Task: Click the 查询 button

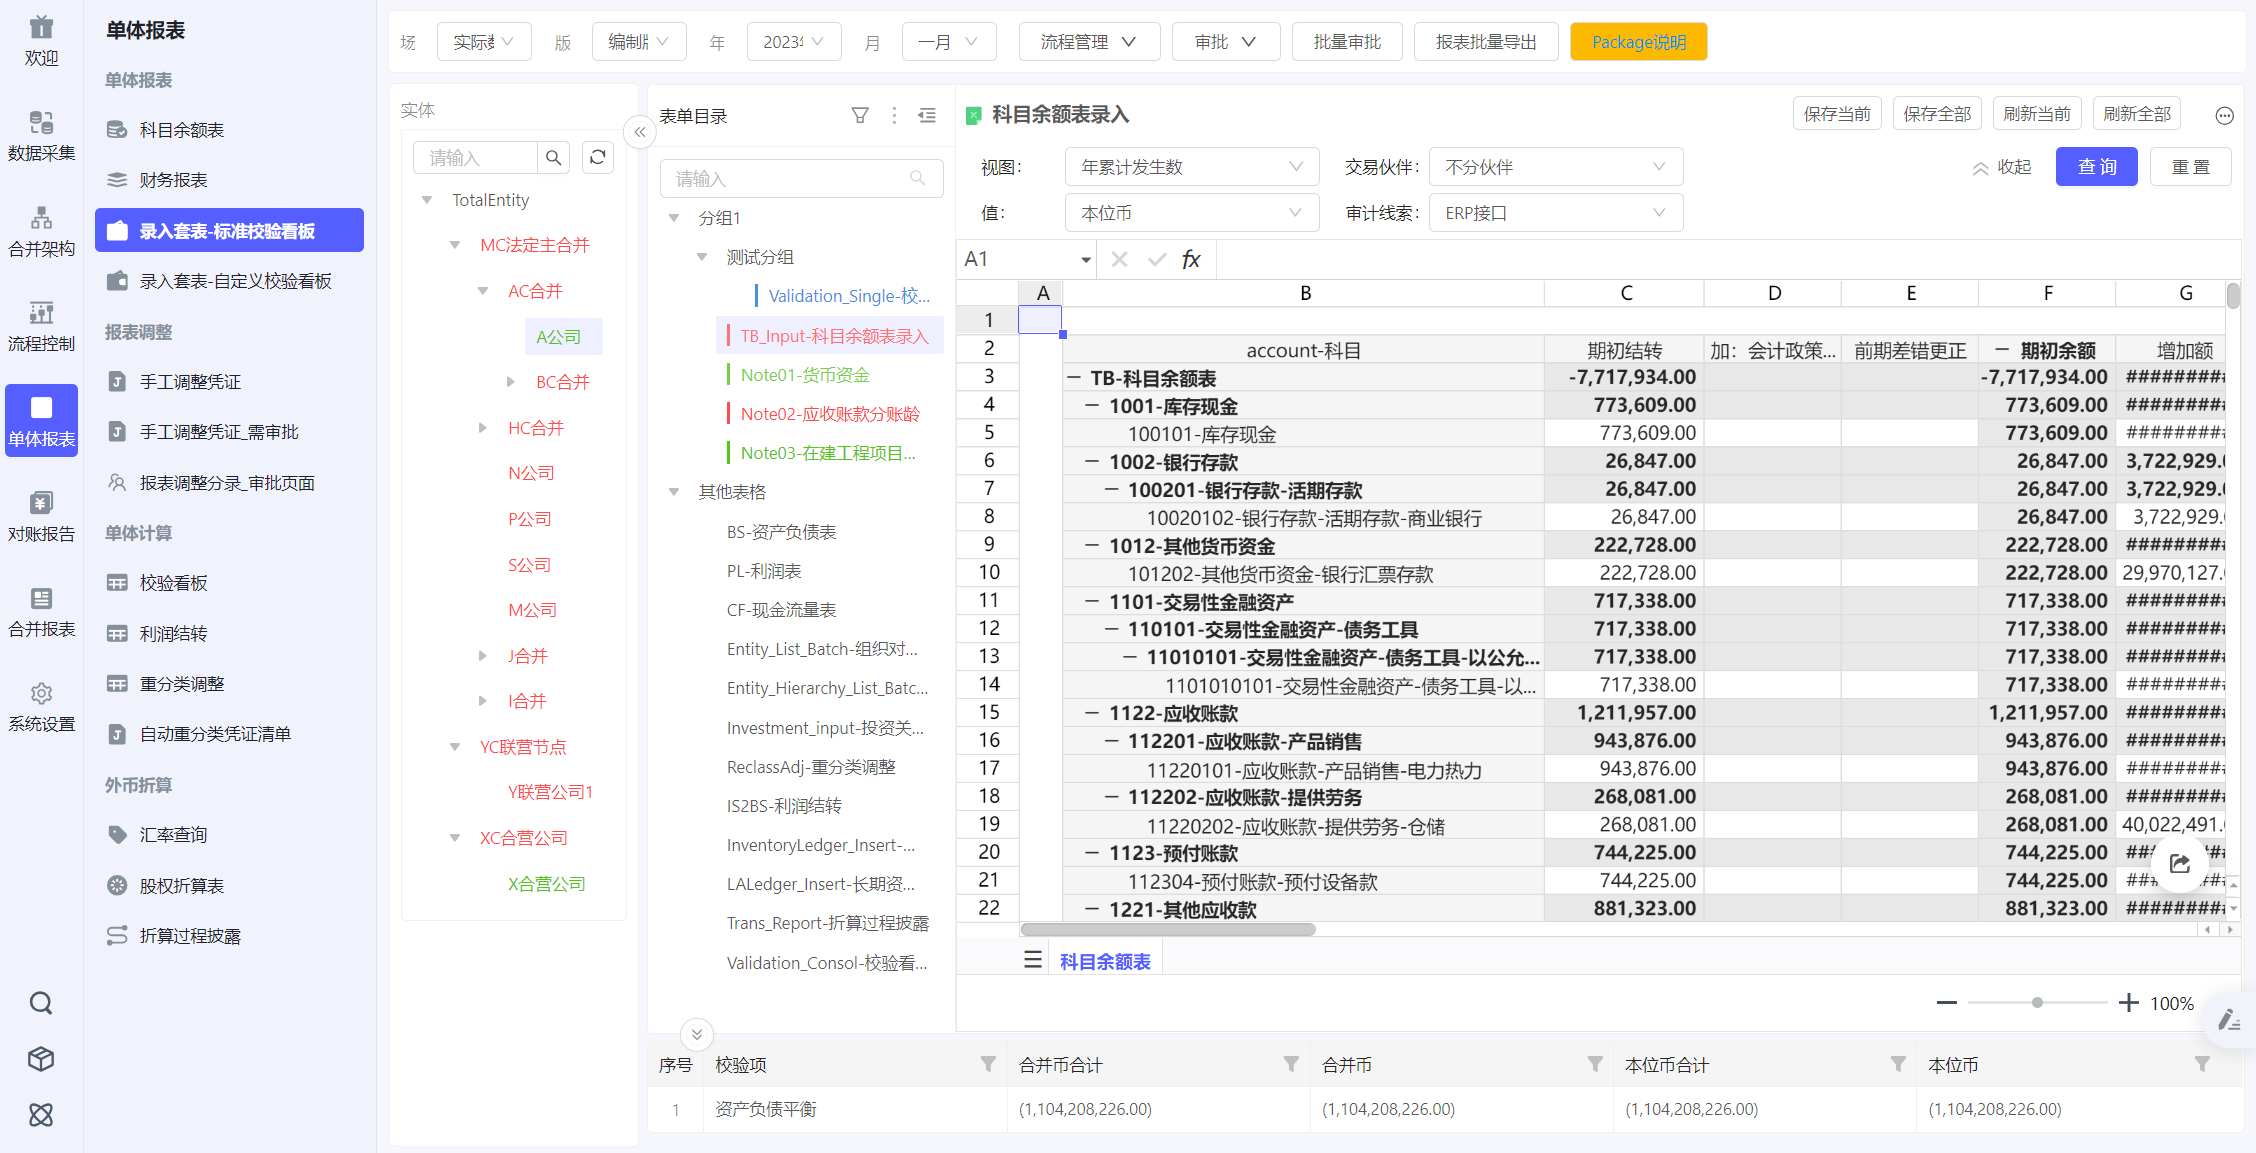Action: point(2096,167)
